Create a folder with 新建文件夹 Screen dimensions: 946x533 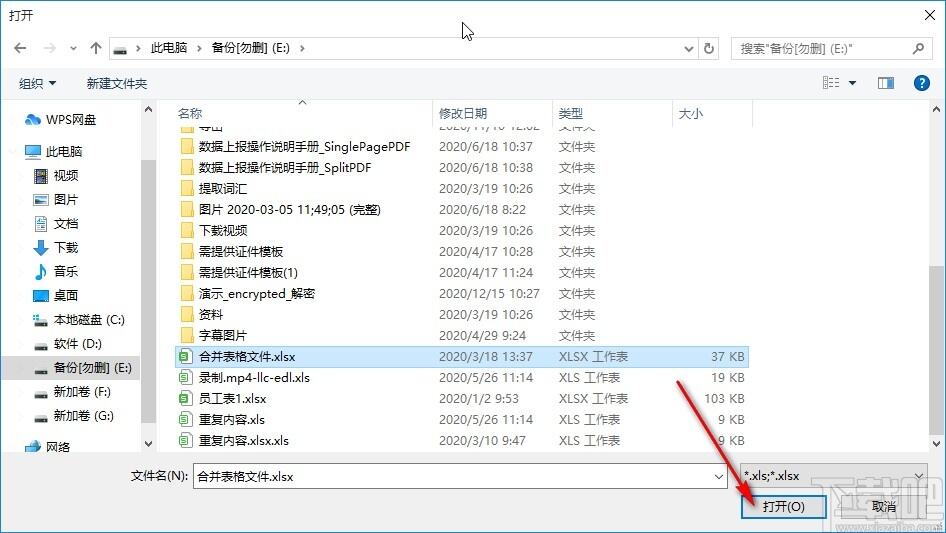116,83
